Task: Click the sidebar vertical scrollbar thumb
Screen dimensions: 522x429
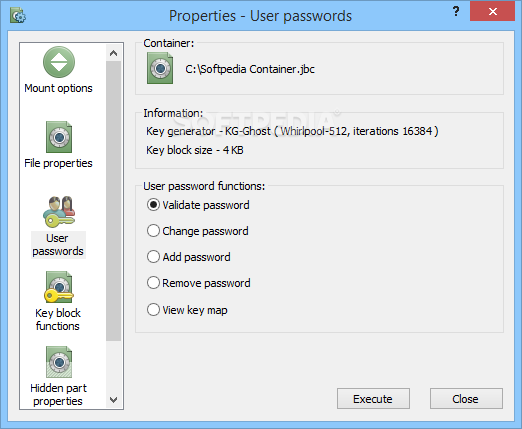Action: coord(114,201)
